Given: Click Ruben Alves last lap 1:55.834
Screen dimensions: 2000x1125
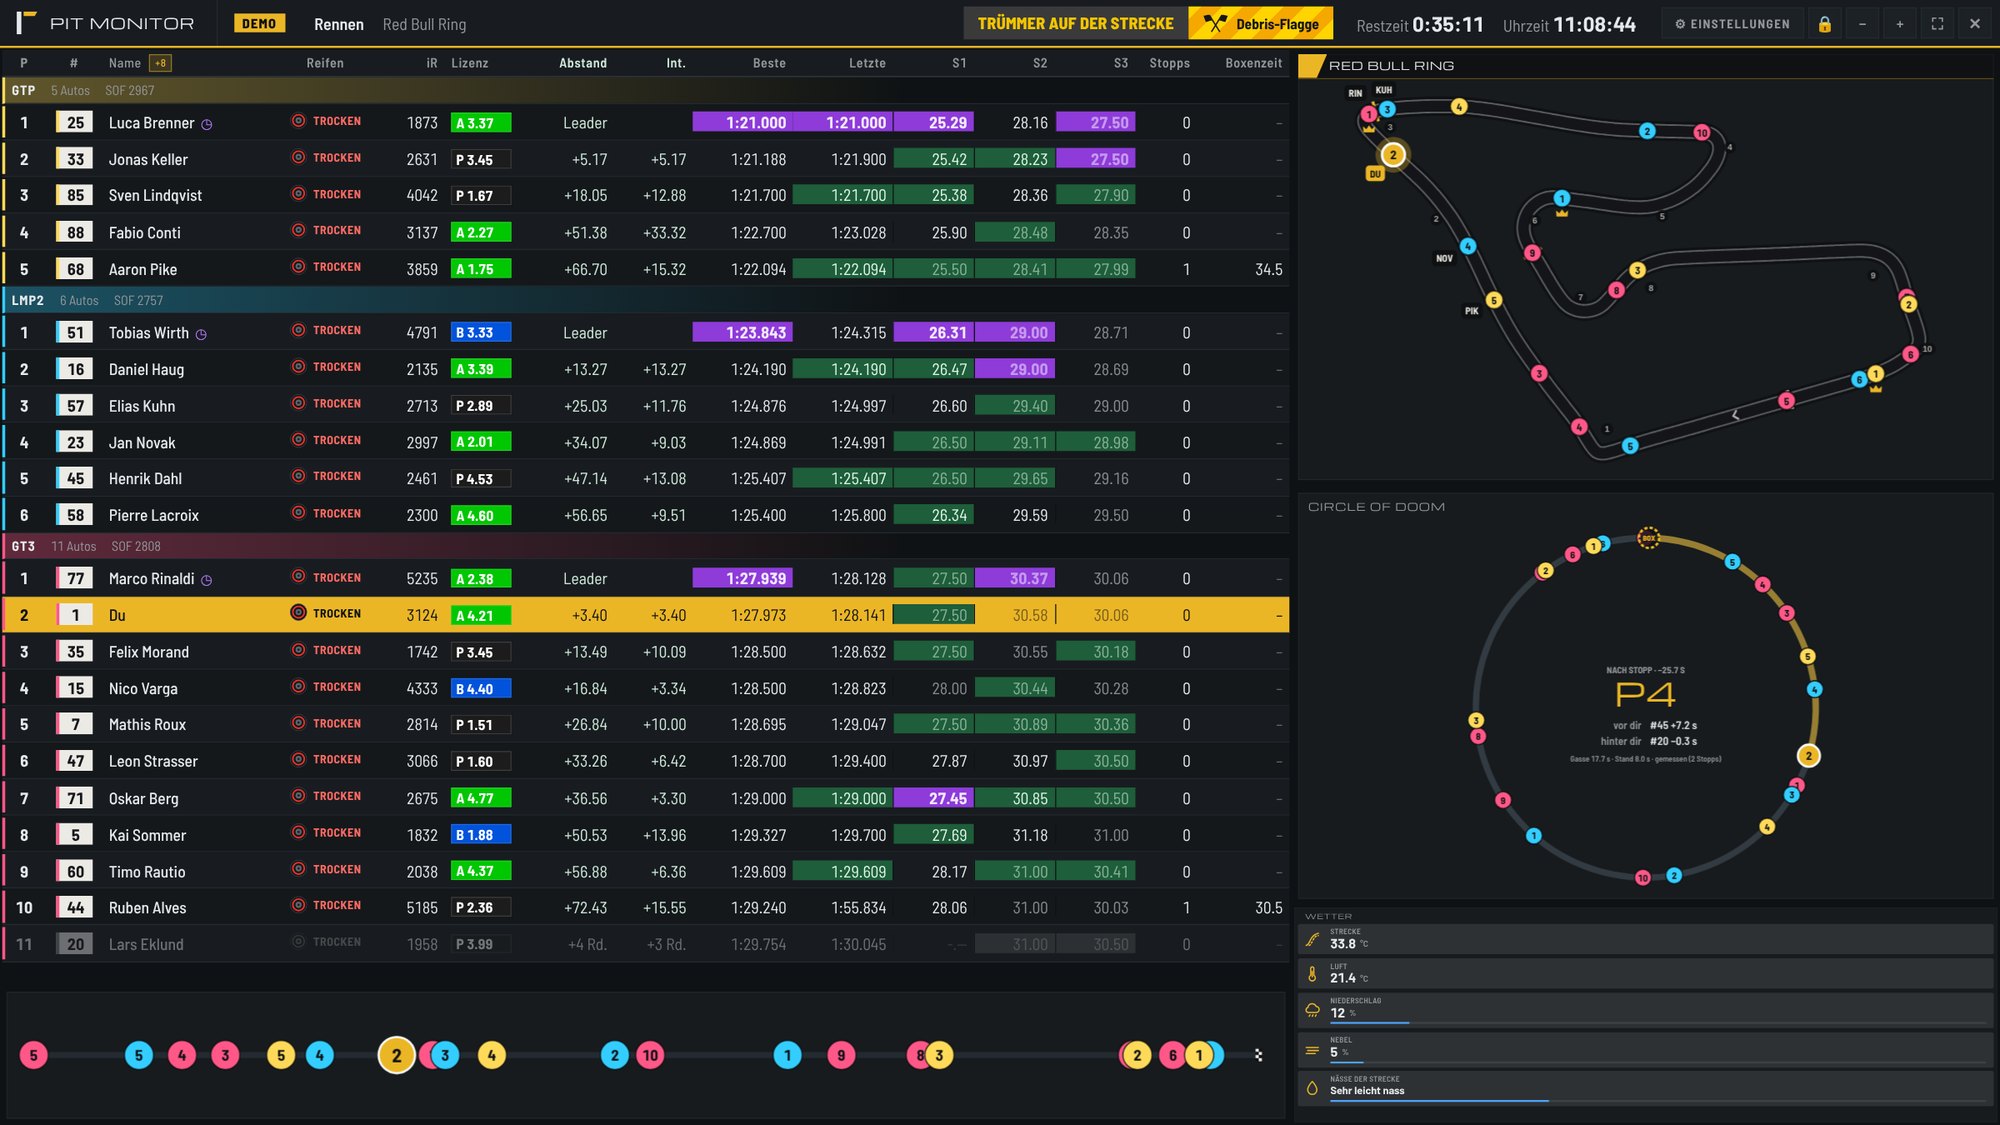Looking at the screenshot, I should (858, 907).
